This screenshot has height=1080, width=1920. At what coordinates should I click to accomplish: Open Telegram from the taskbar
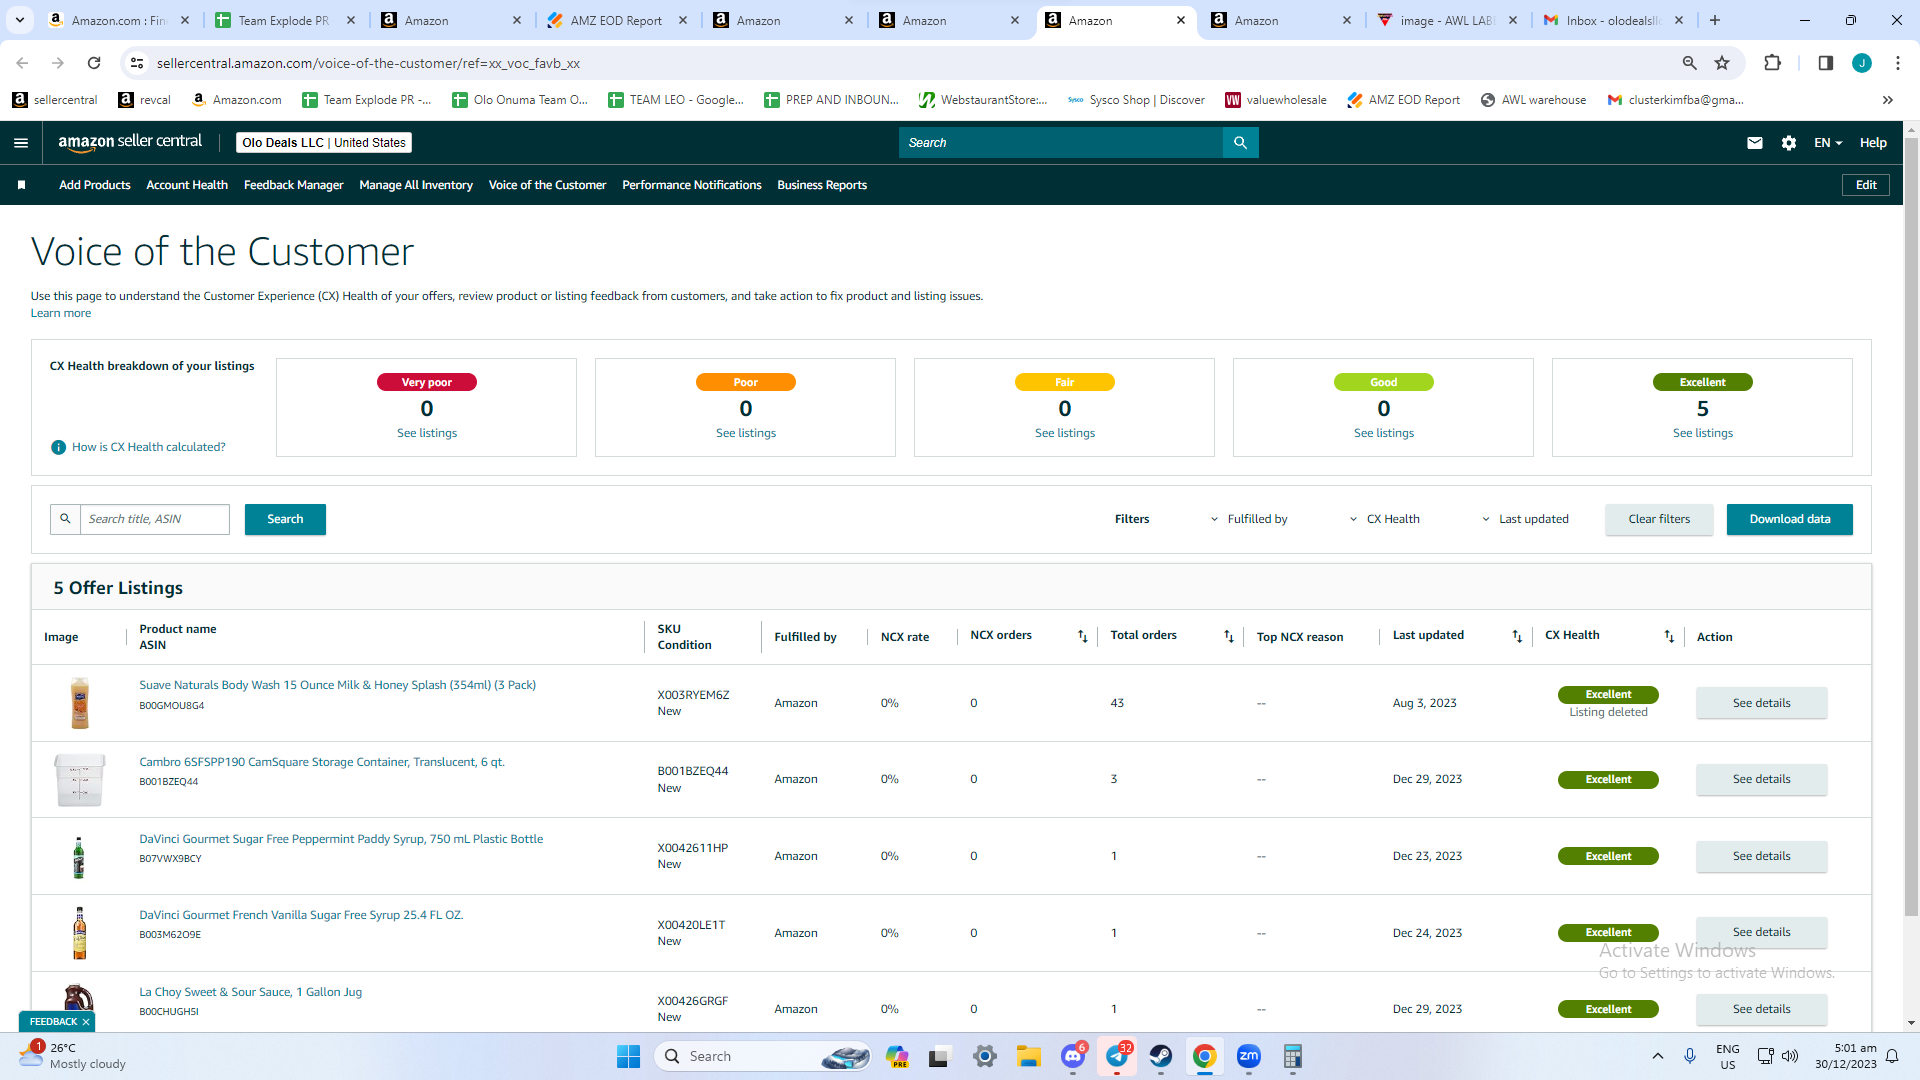pyautogui.click(x=1117, y=1056)
